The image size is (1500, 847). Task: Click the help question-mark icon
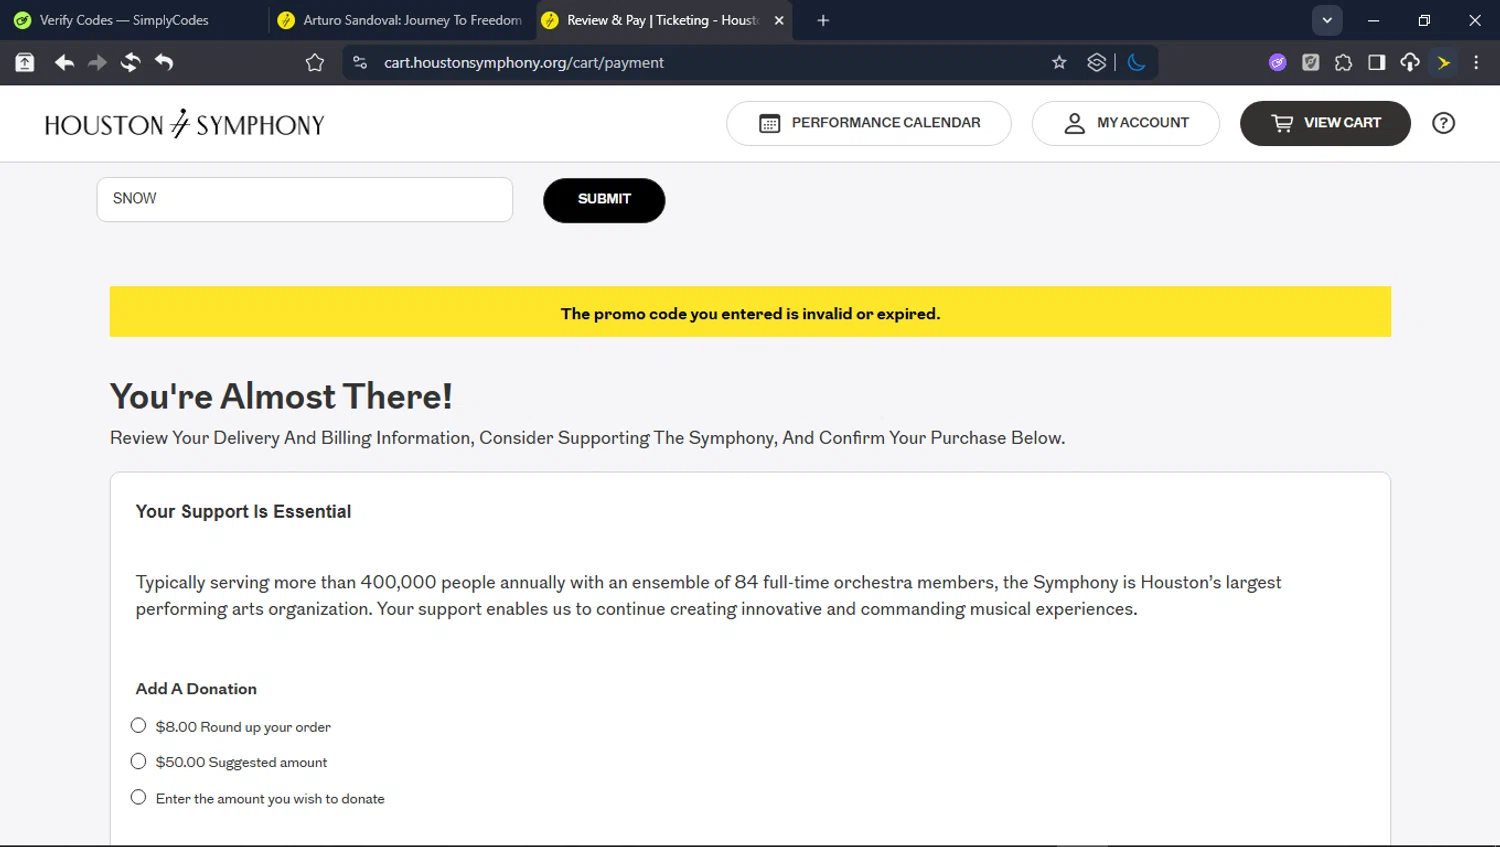pyautogui.click(x=1443, y=123)
